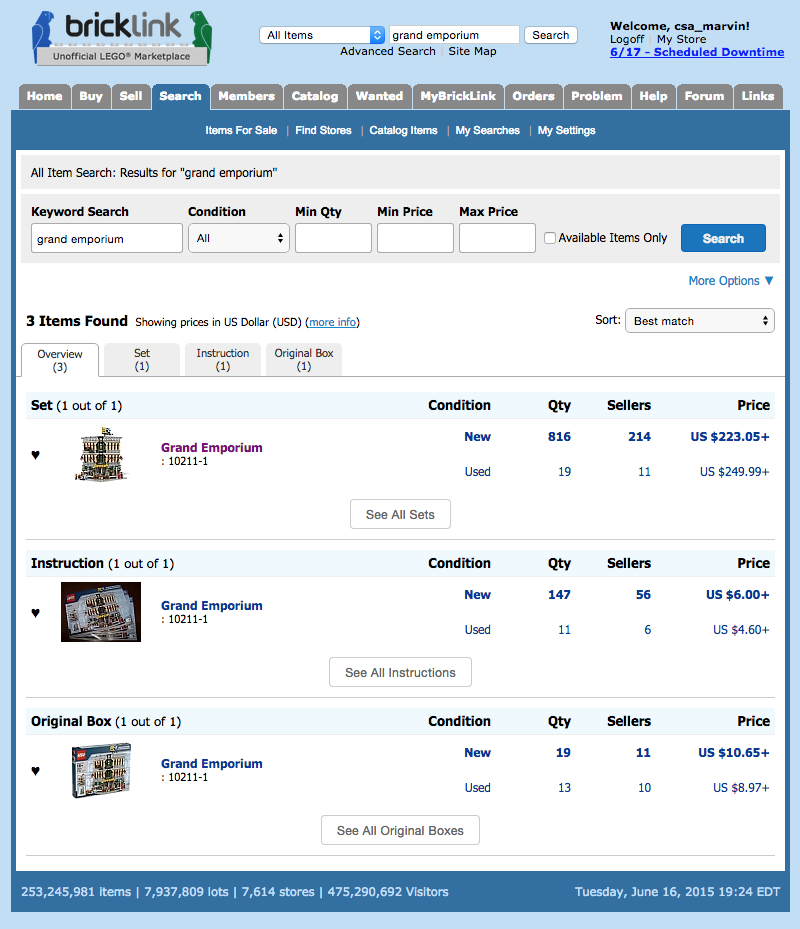Click Used instruction price US $4.60+

(x=741, y=629)
